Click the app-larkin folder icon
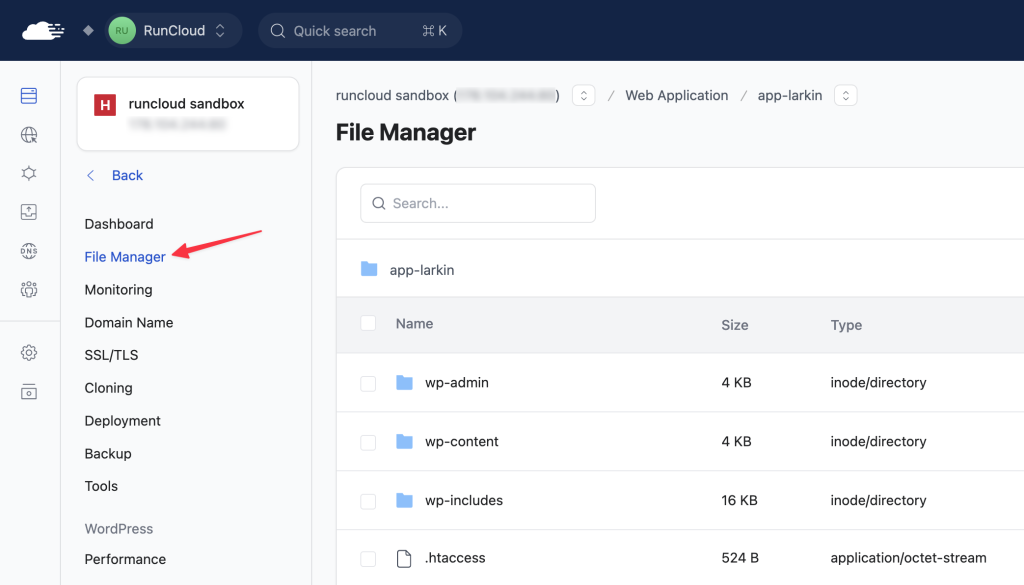1024x585 pixels. (x=369, y=268)
